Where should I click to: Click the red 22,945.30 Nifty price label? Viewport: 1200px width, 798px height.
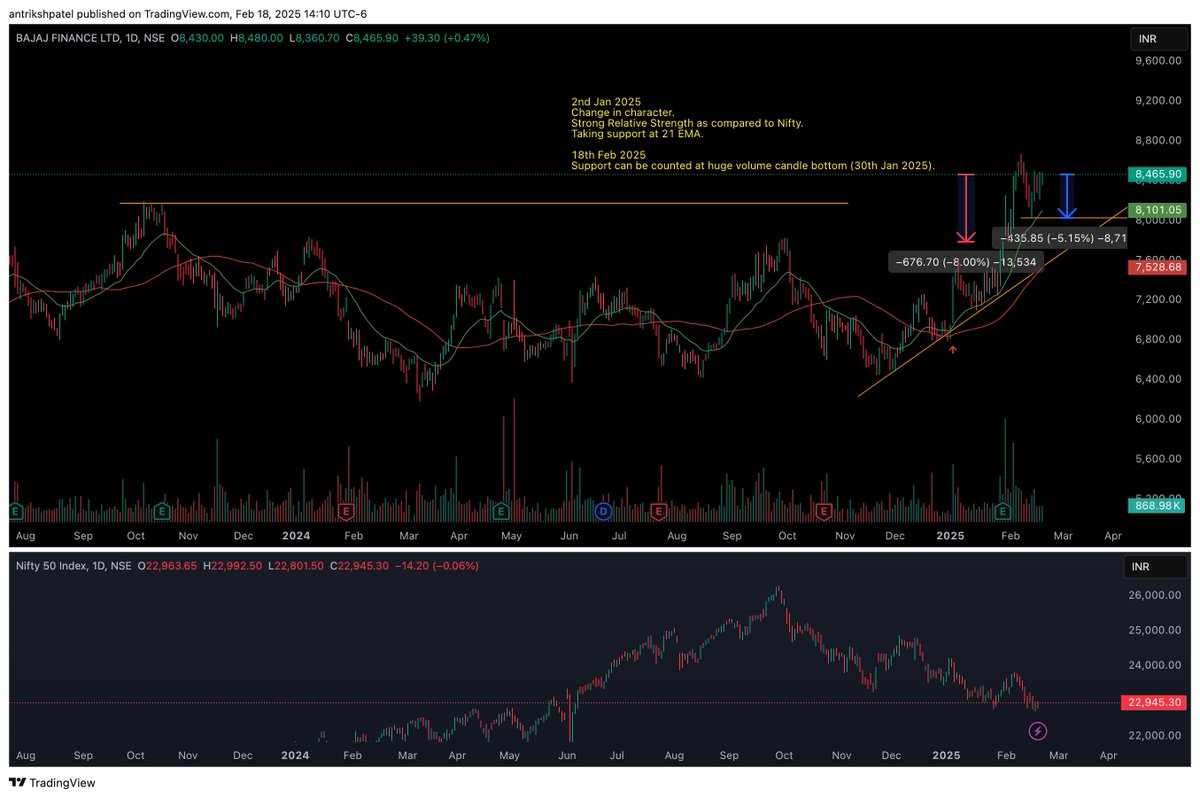click(x=1155, y=702)
